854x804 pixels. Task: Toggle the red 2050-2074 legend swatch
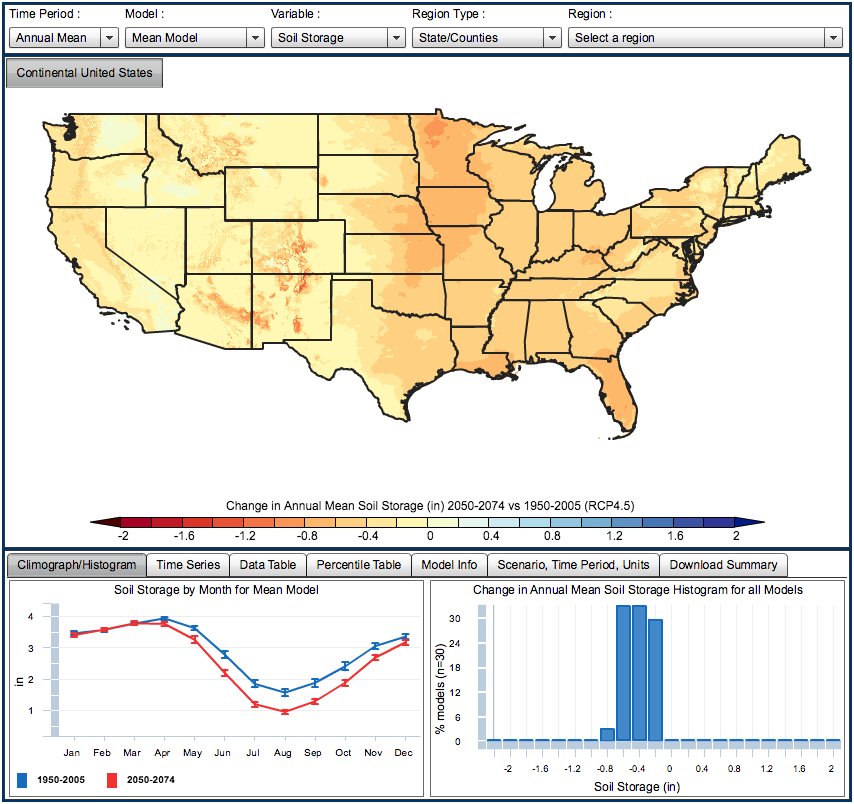tap(113, 779)
